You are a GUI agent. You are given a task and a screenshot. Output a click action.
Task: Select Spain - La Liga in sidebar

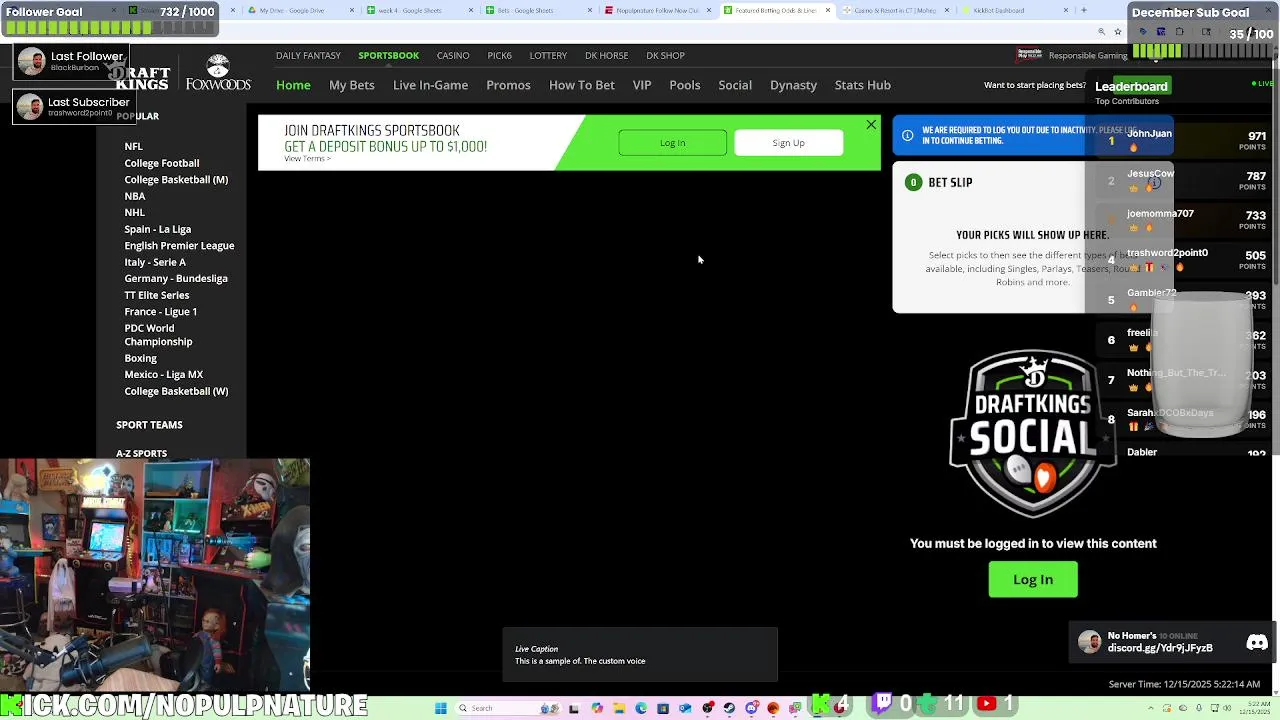point(158,229)
